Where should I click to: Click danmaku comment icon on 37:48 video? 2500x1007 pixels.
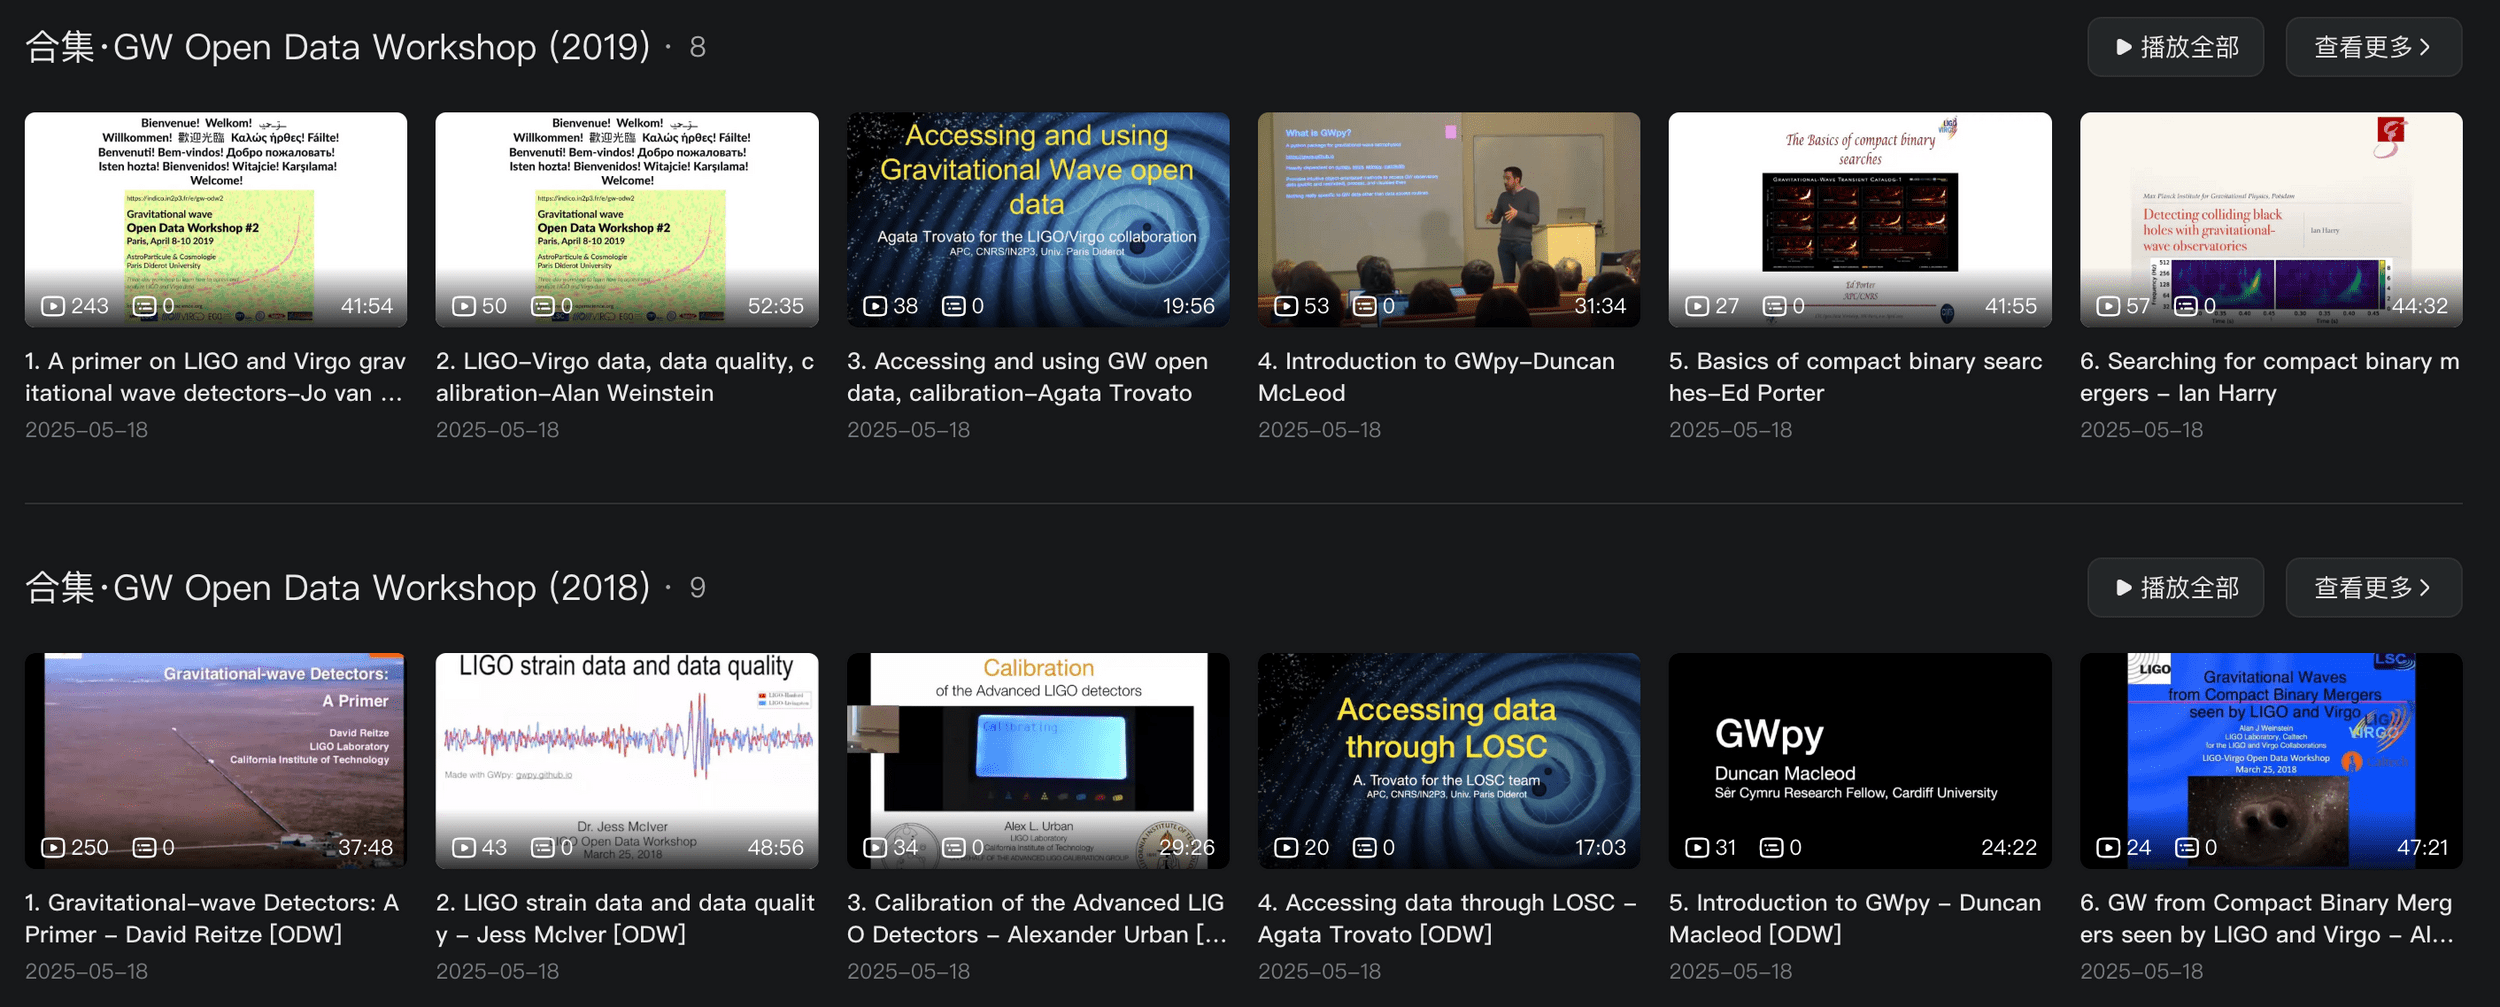pos(145,848)
